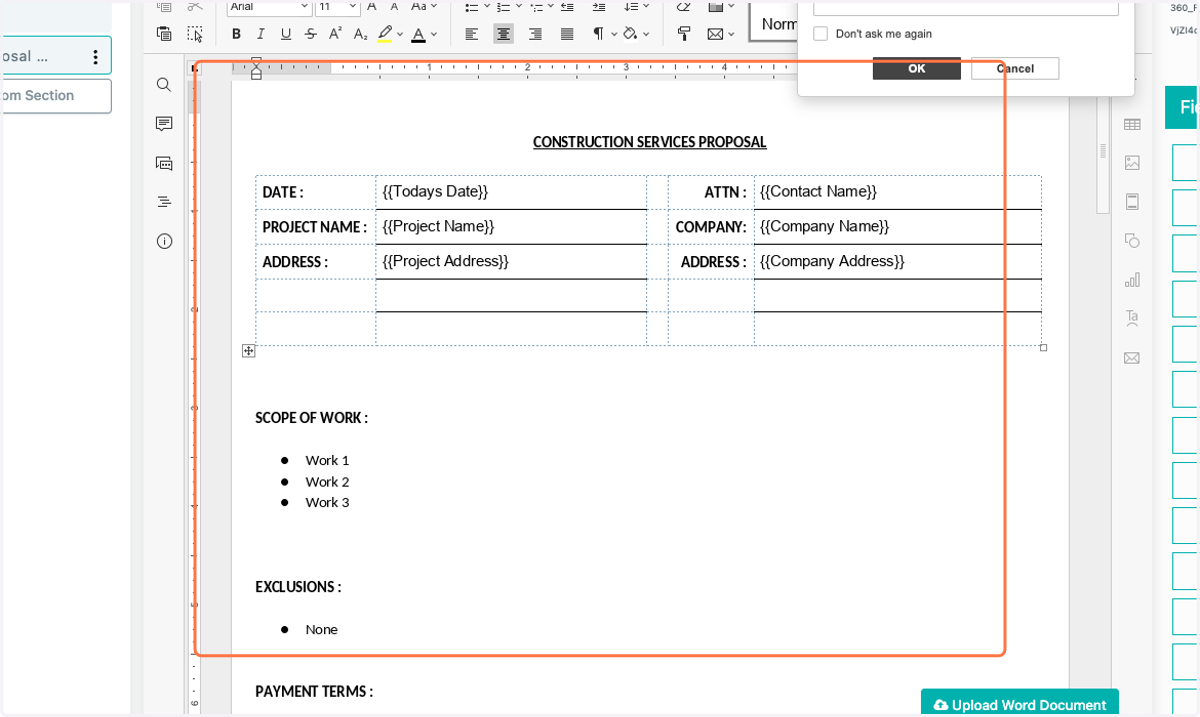
Task: Toggle nonprinting characters pilcrow
Action: (598, 34)
